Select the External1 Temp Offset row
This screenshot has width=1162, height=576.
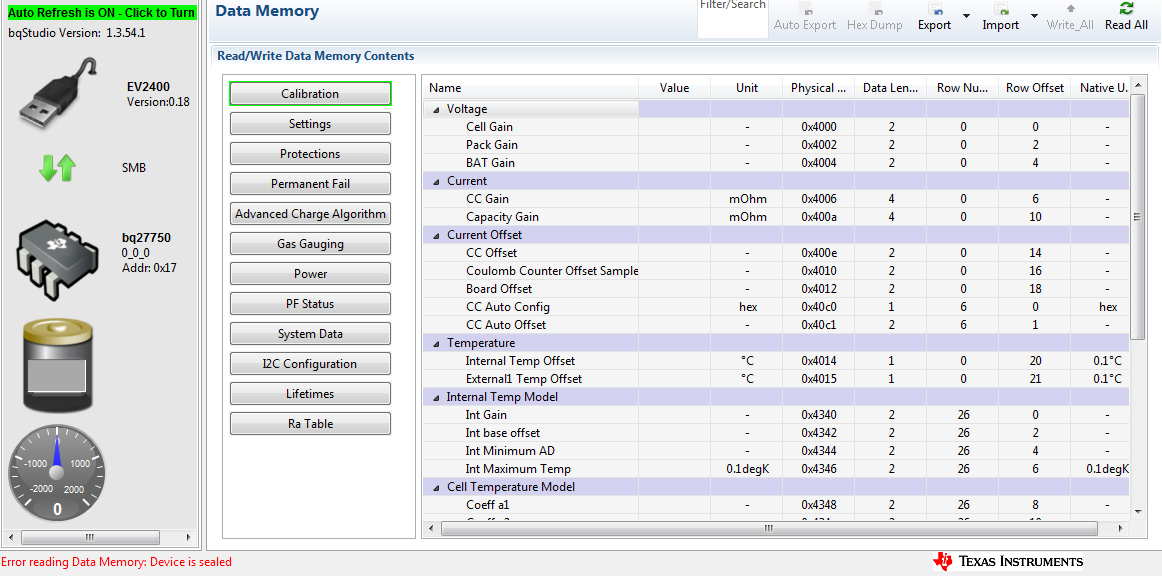[x=776, y=379]
